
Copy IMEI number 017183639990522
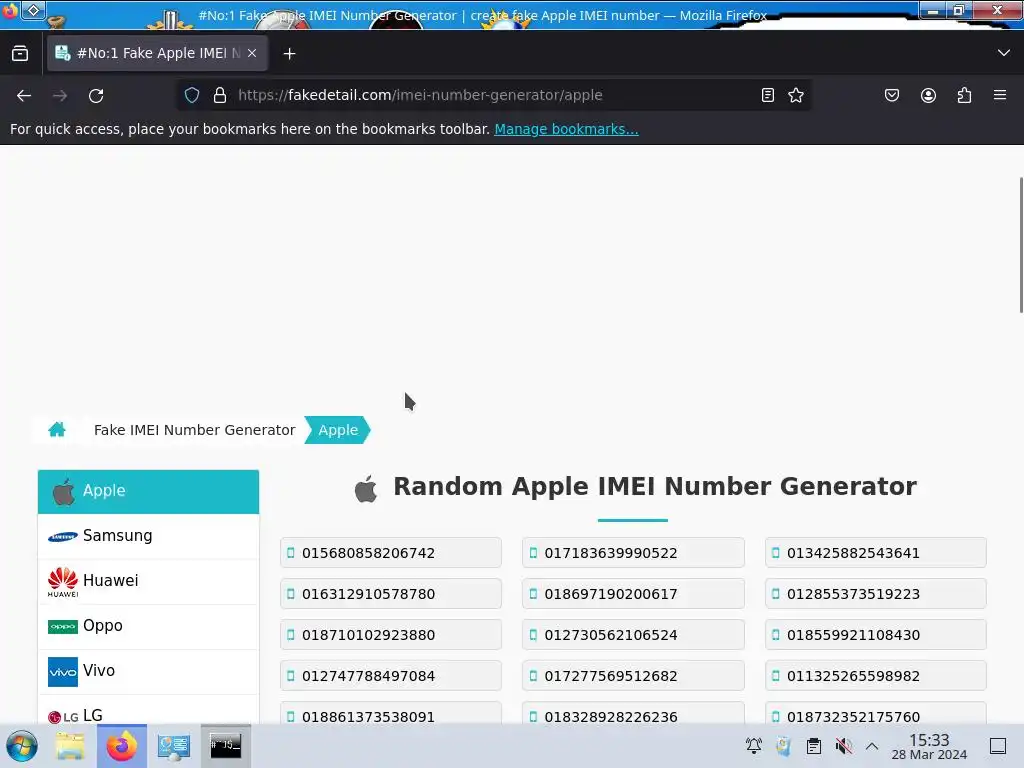(x=633, y=552)
